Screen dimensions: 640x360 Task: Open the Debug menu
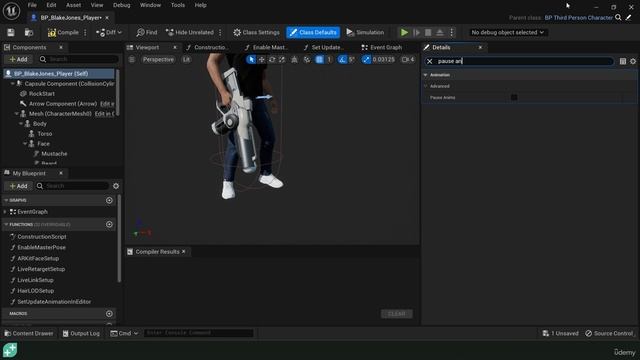pos(121,5)
